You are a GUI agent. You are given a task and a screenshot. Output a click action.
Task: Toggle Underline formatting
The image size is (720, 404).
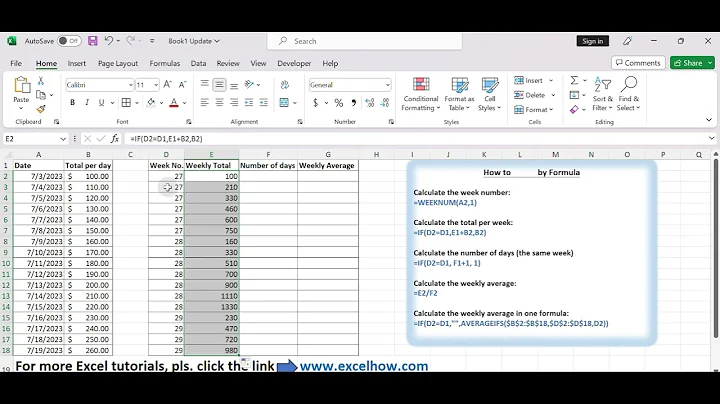[101, 102]
